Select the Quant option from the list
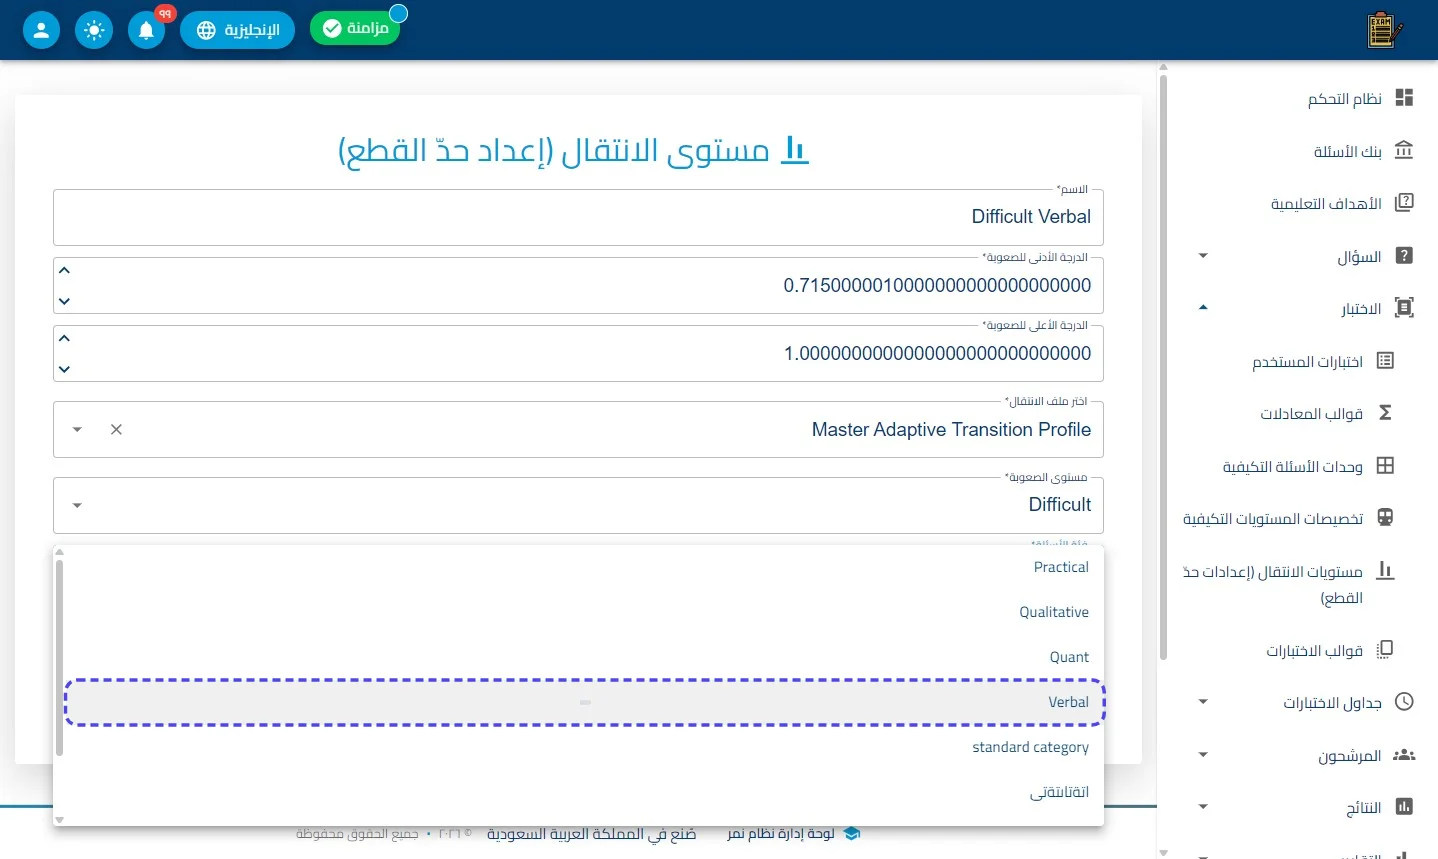 (585, 657)
